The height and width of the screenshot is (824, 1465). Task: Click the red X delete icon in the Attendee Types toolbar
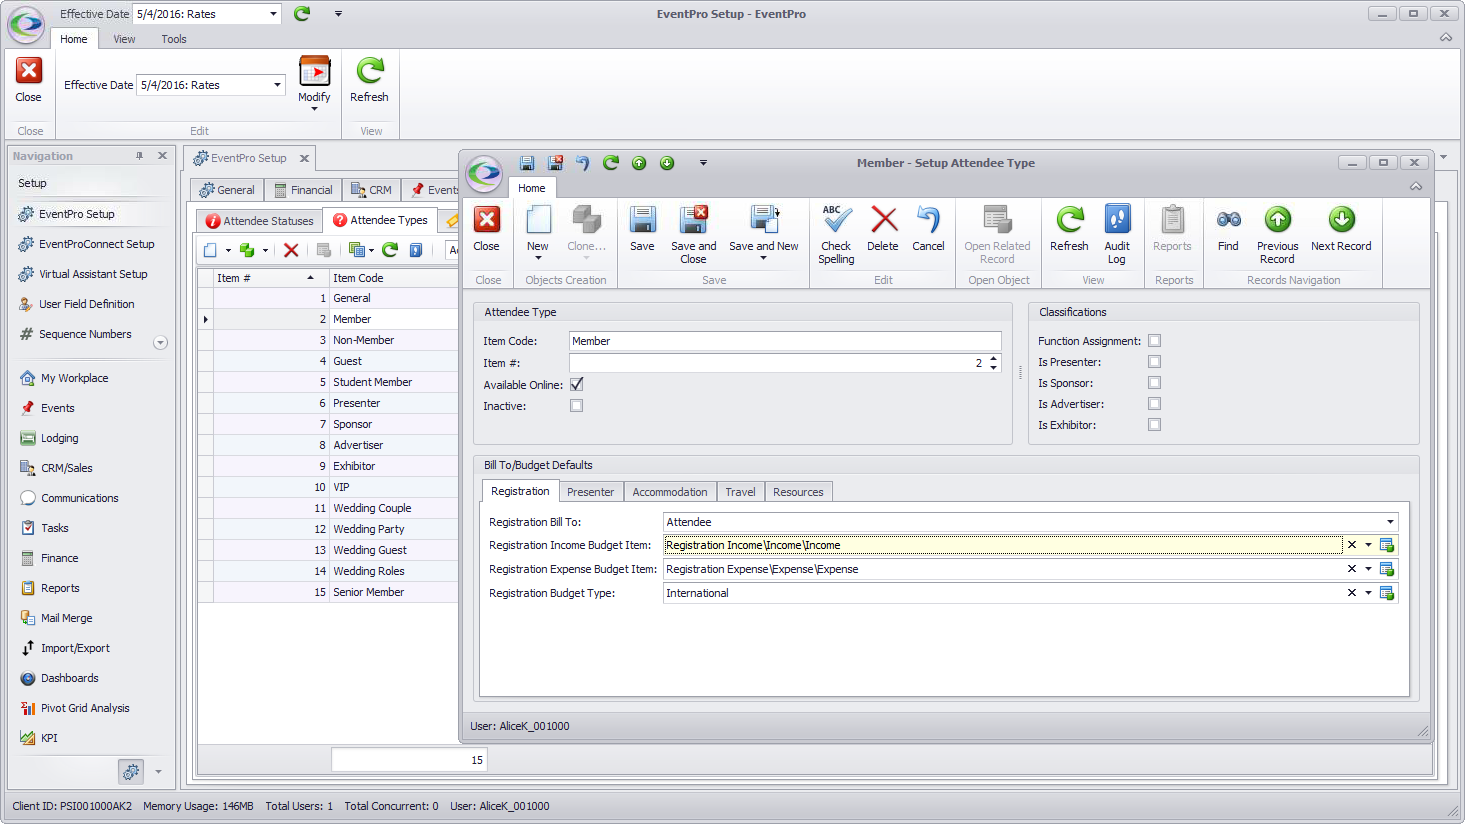click(x=291, y=250)
